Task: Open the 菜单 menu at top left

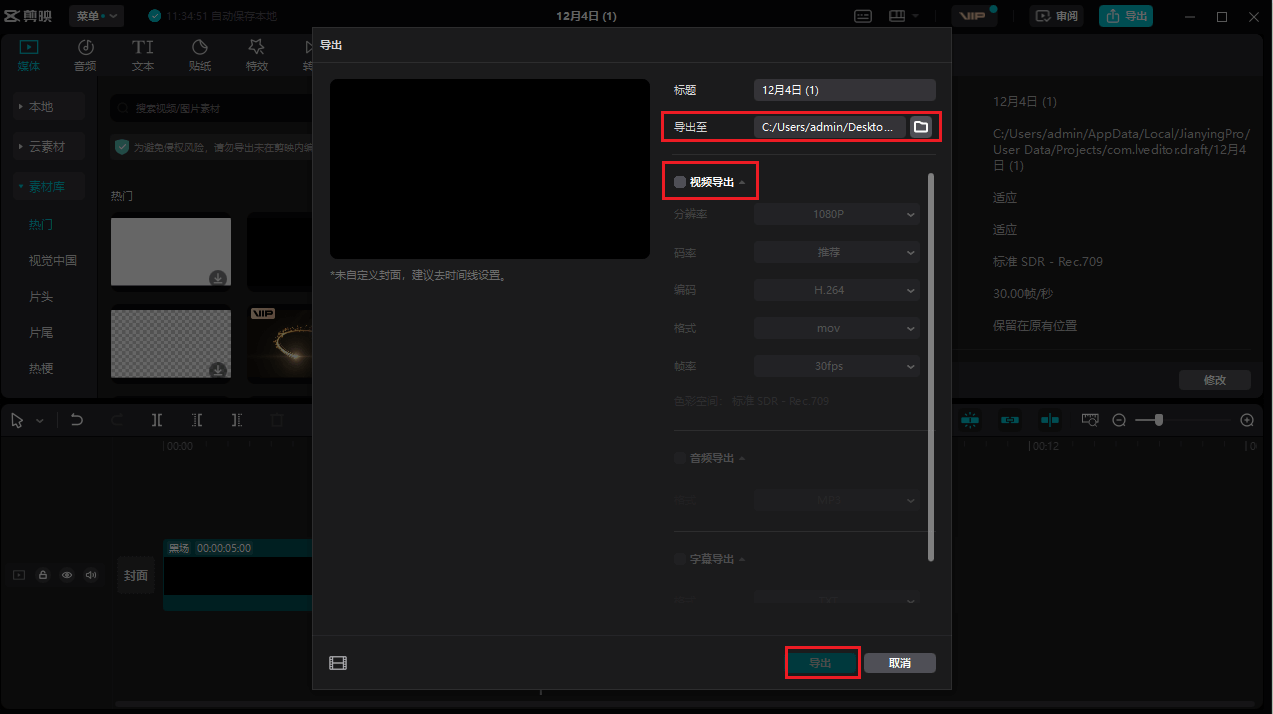Action: tap(95, 15)
